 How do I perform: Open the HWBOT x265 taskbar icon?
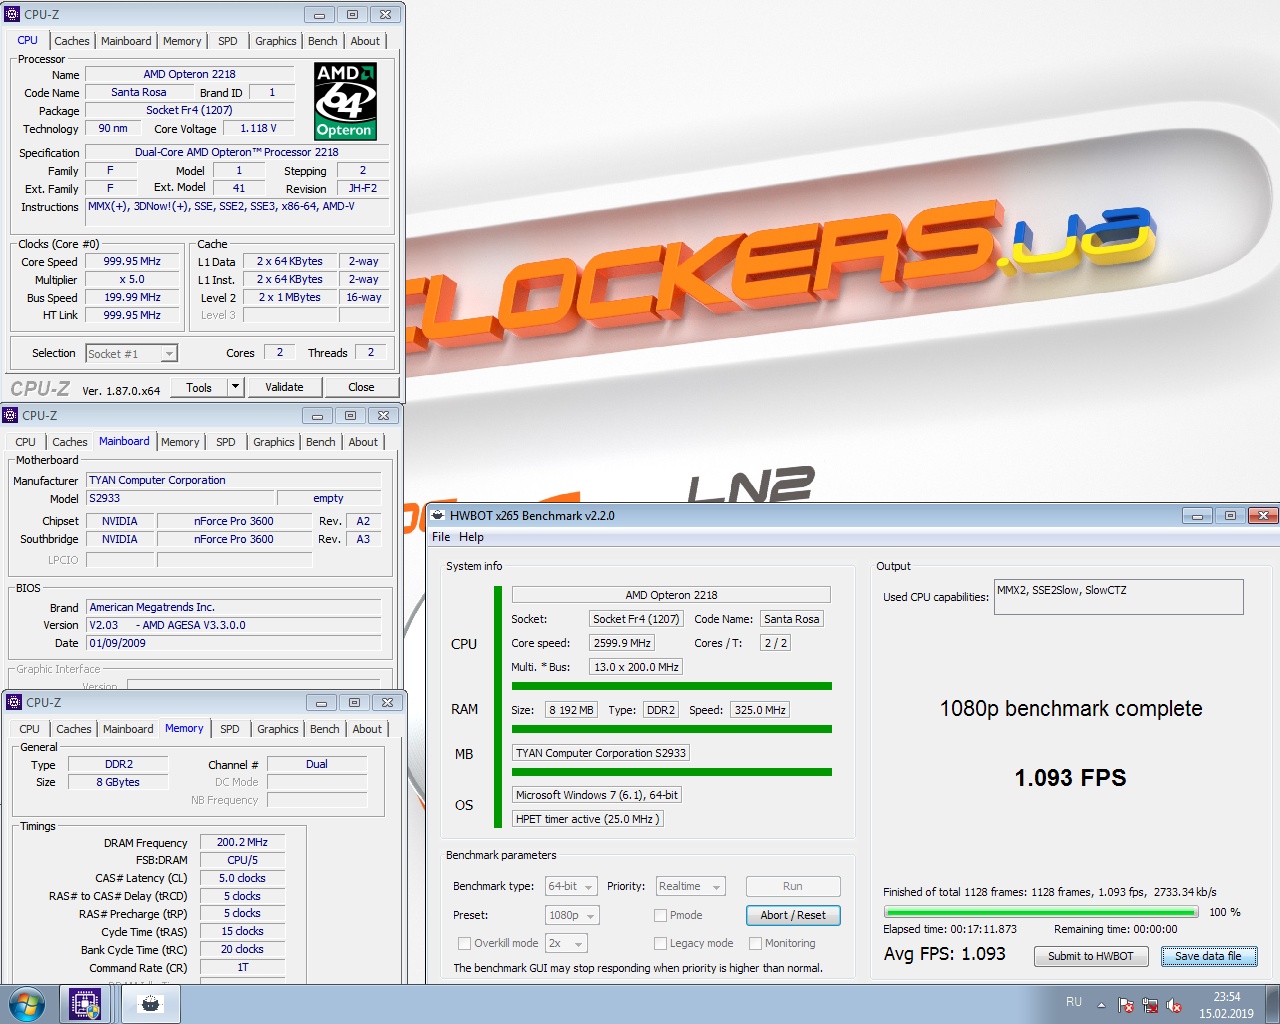click(x=151, y=1004)
